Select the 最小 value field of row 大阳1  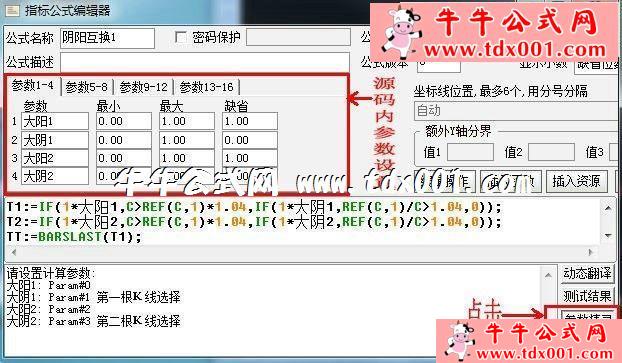tap(123, 121)
